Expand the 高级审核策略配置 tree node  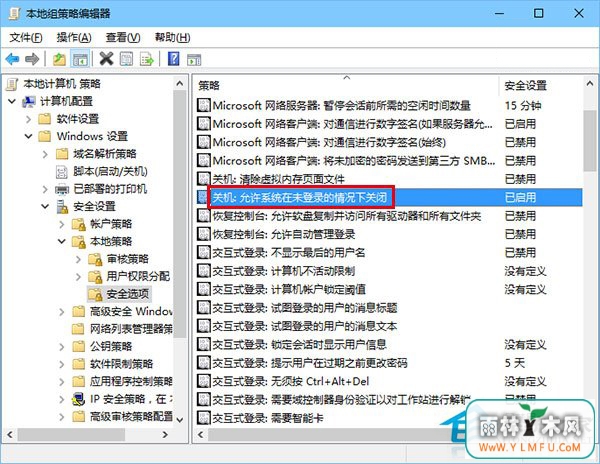click(62, 417)
